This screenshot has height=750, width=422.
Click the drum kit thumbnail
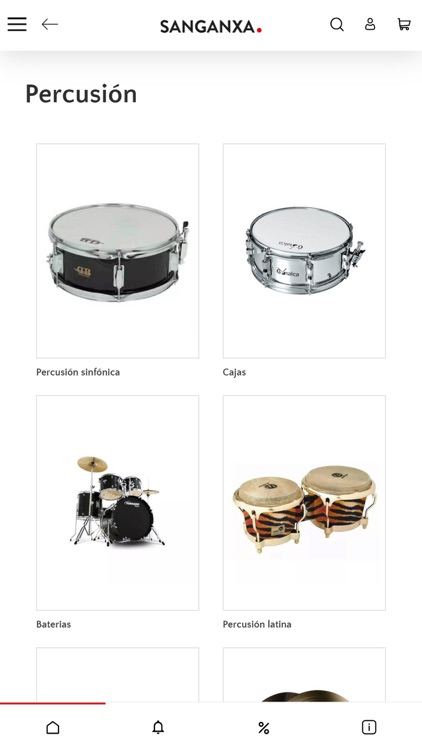tap(118, 503)
